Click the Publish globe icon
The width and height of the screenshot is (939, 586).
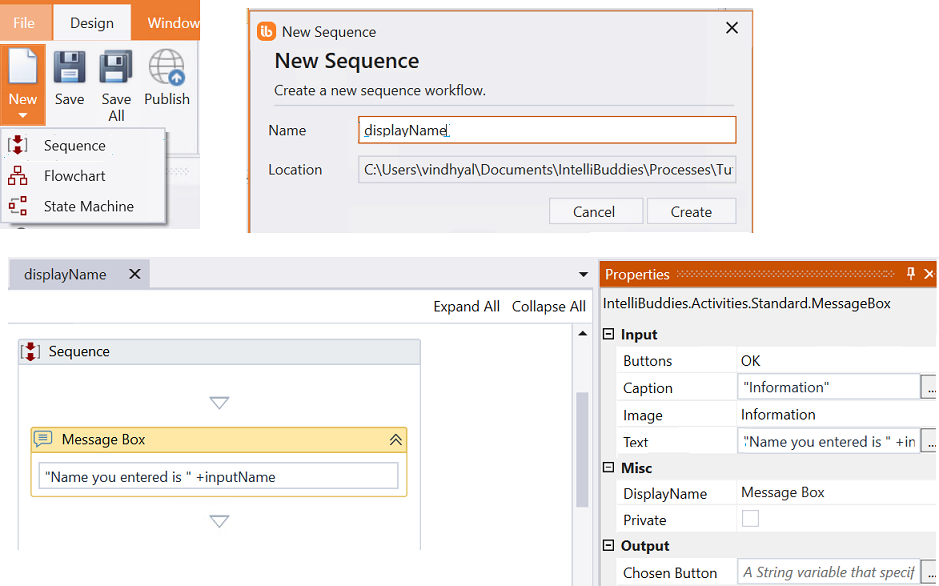click(x=166, y=67)
